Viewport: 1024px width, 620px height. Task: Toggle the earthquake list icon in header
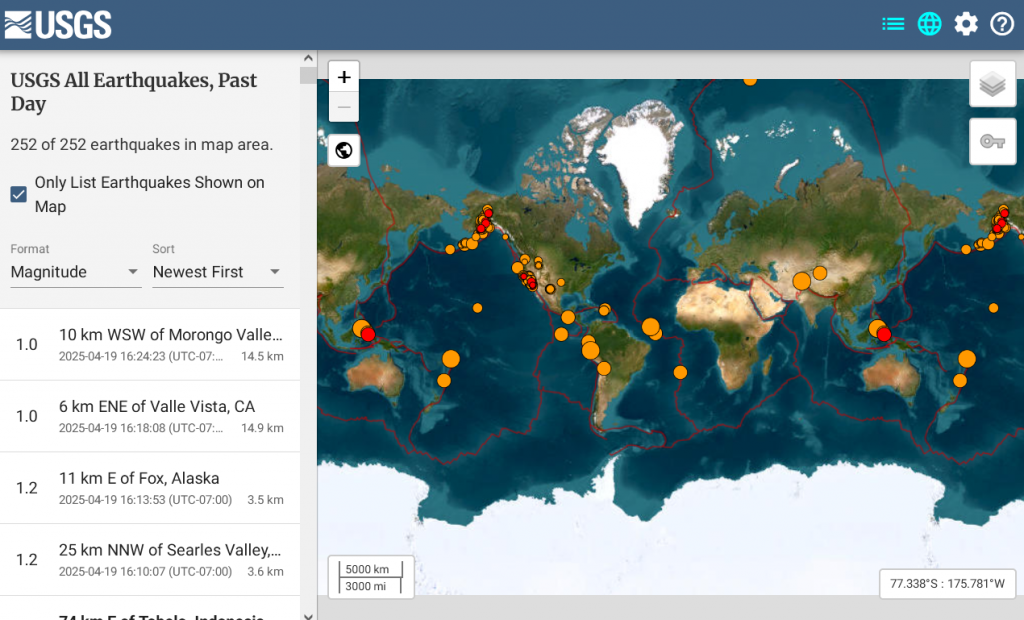pyautogui.click(x=893, y=24)
